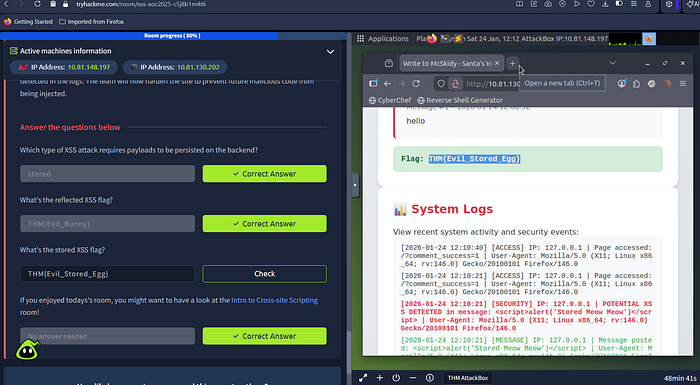Click the Firefox window button in AttackBox taskbar
The image size is (700, 385).
pyautogui.click(x=649, y=39)
